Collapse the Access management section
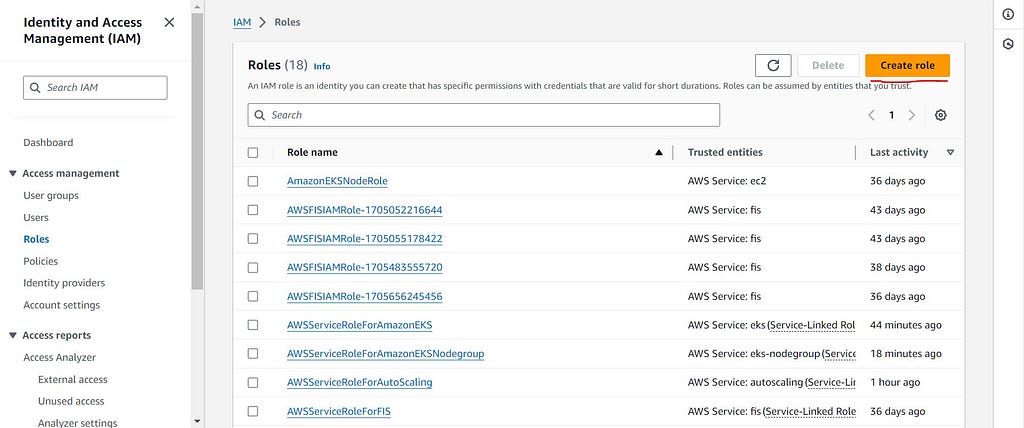1024x428 pixels. tap(12, 173)
